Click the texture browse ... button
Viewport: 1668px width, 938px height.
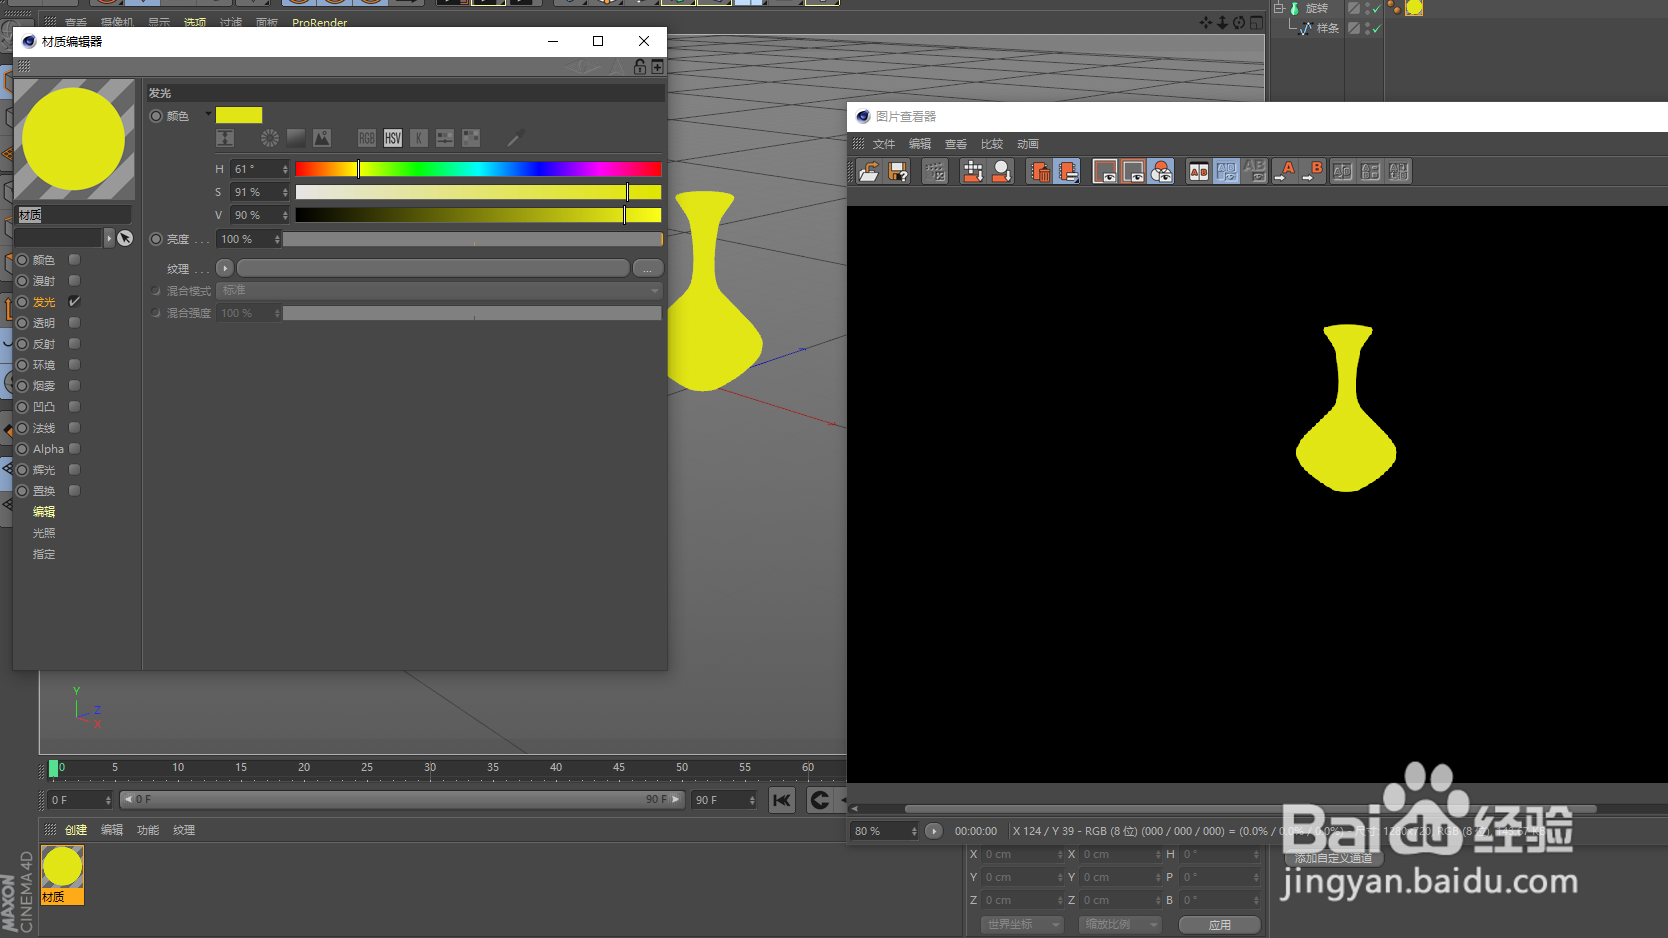coord(647,267)
